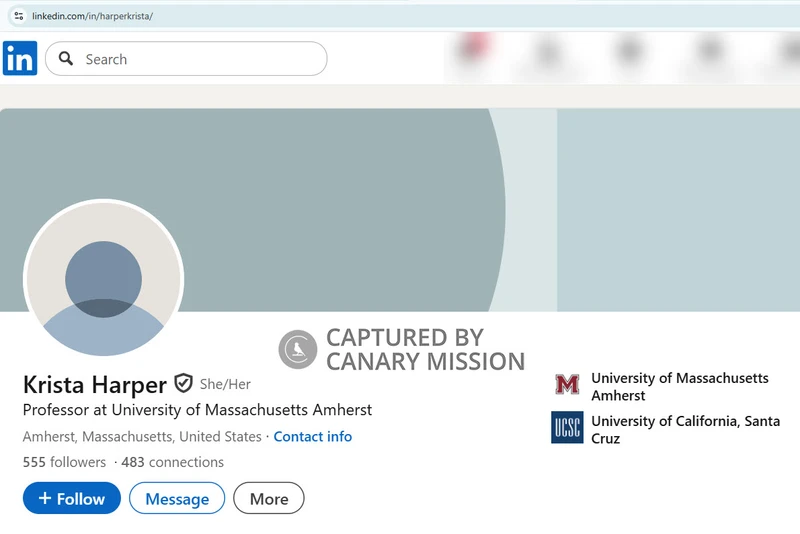Click the Krista Harper name heading
Screen dimensions: 800x534
[x=95, y=385]
